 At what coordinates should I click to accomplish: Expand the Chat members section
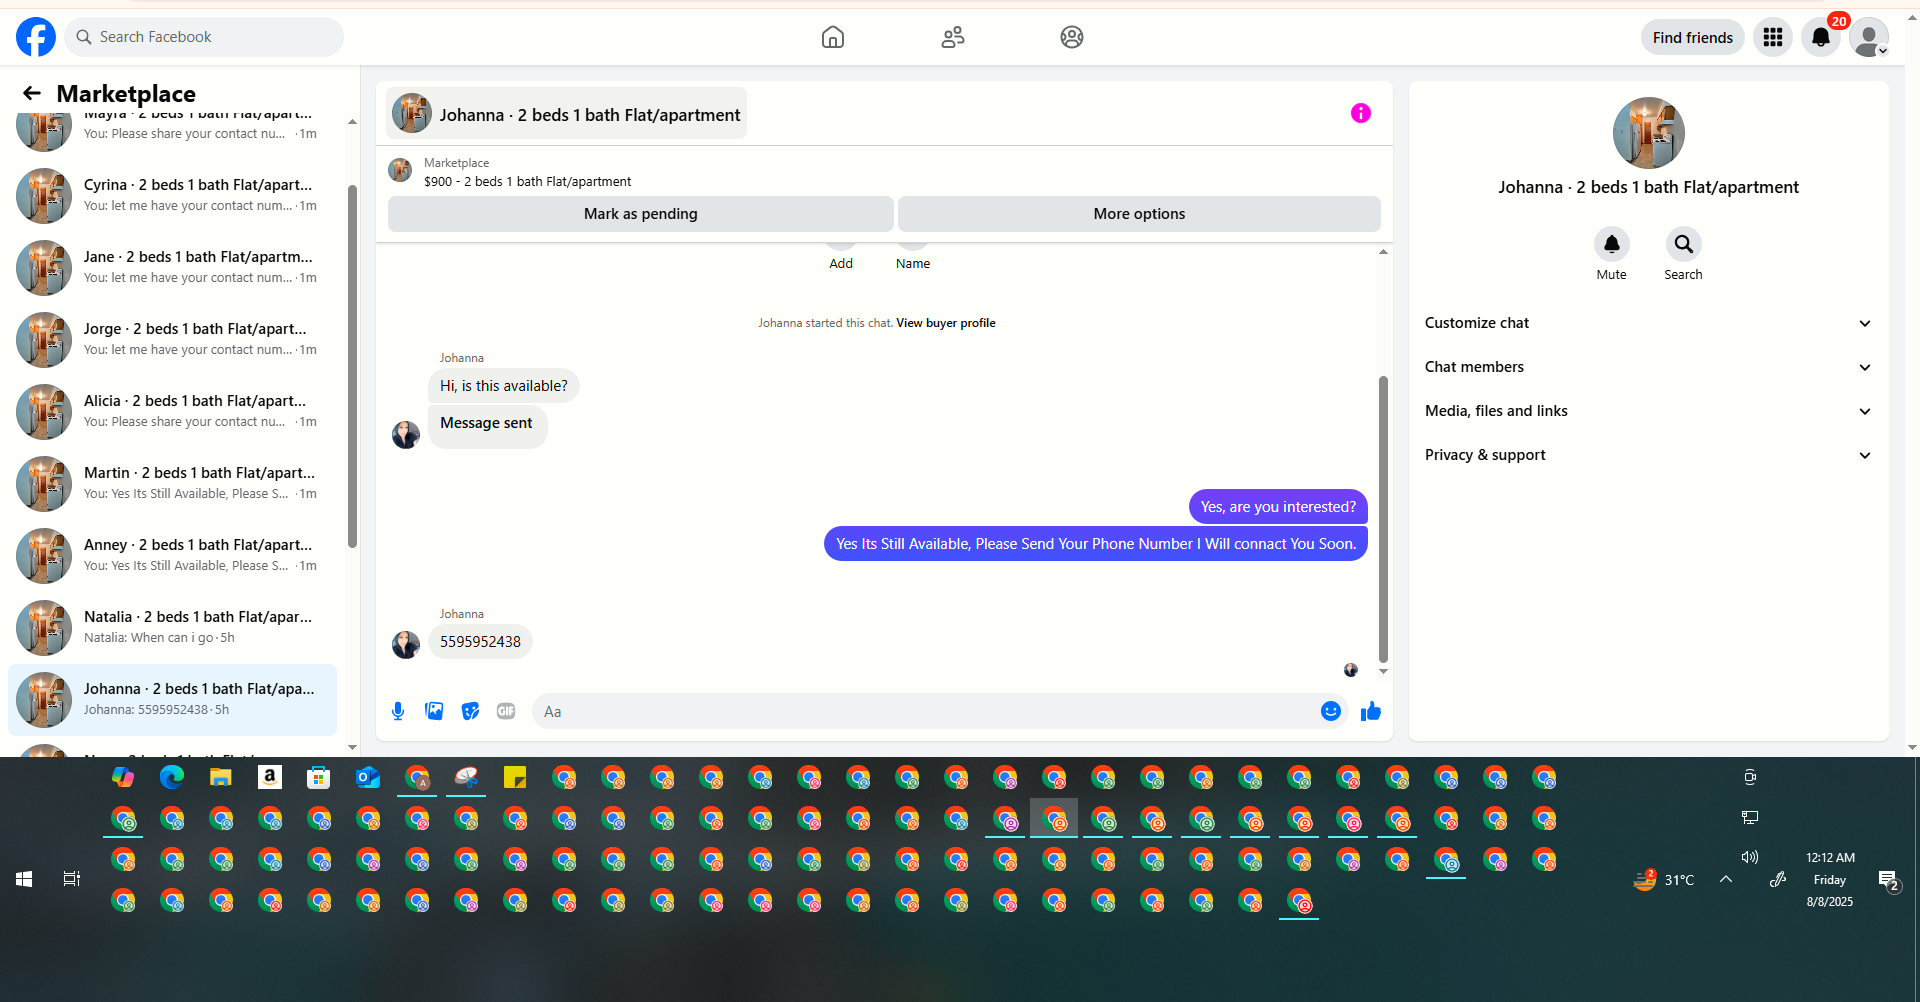[x=1648, y=367]
